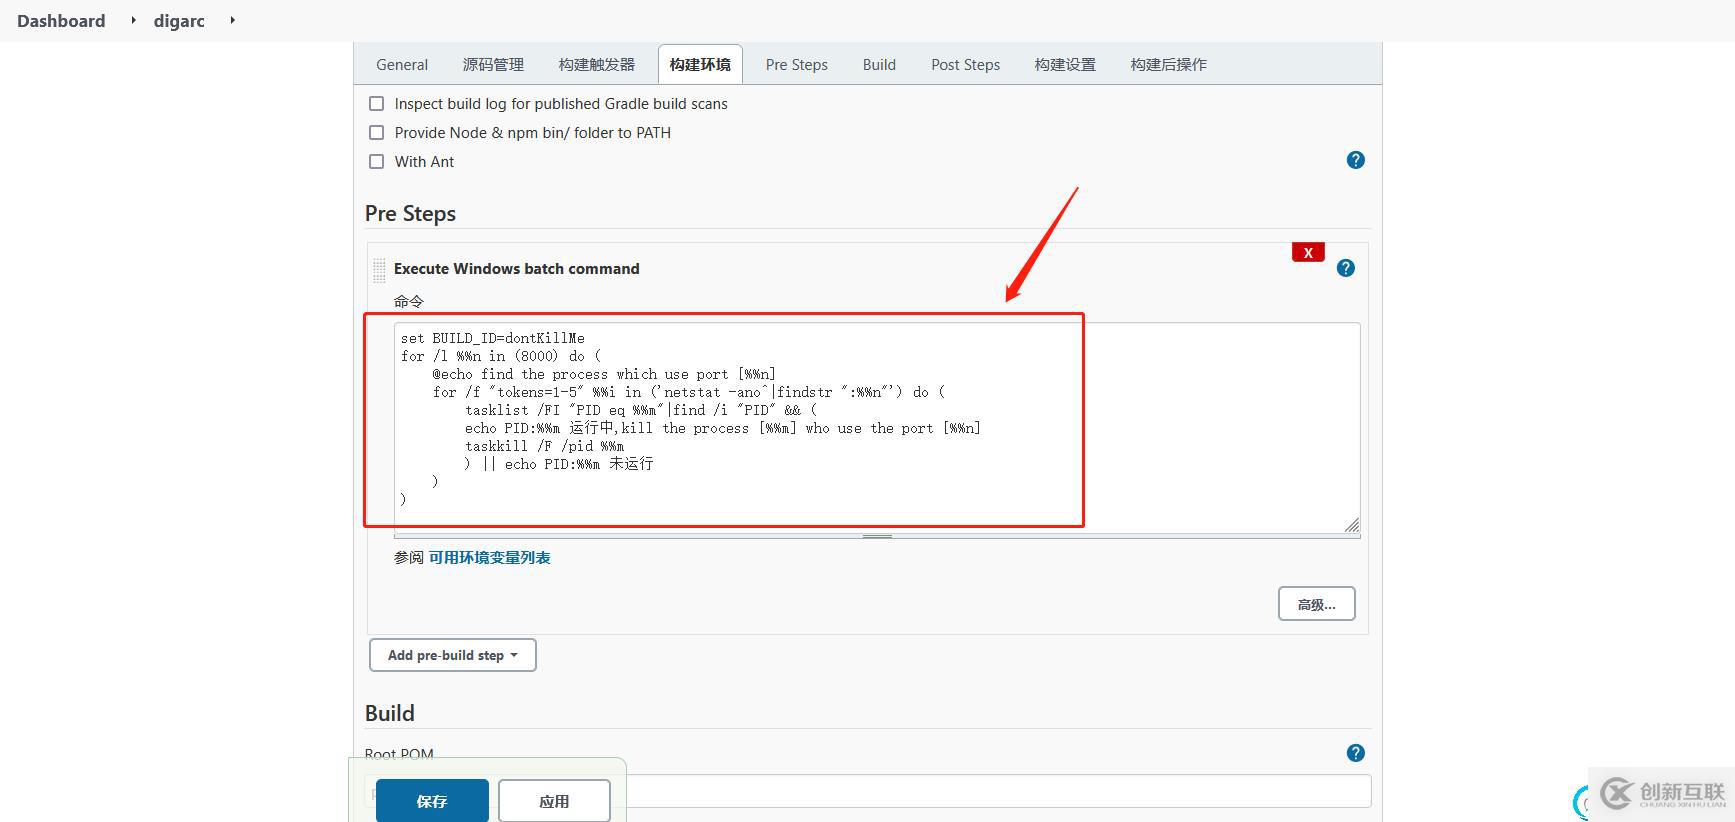Open help for the With Ant option

click(x=1355, y=160)
